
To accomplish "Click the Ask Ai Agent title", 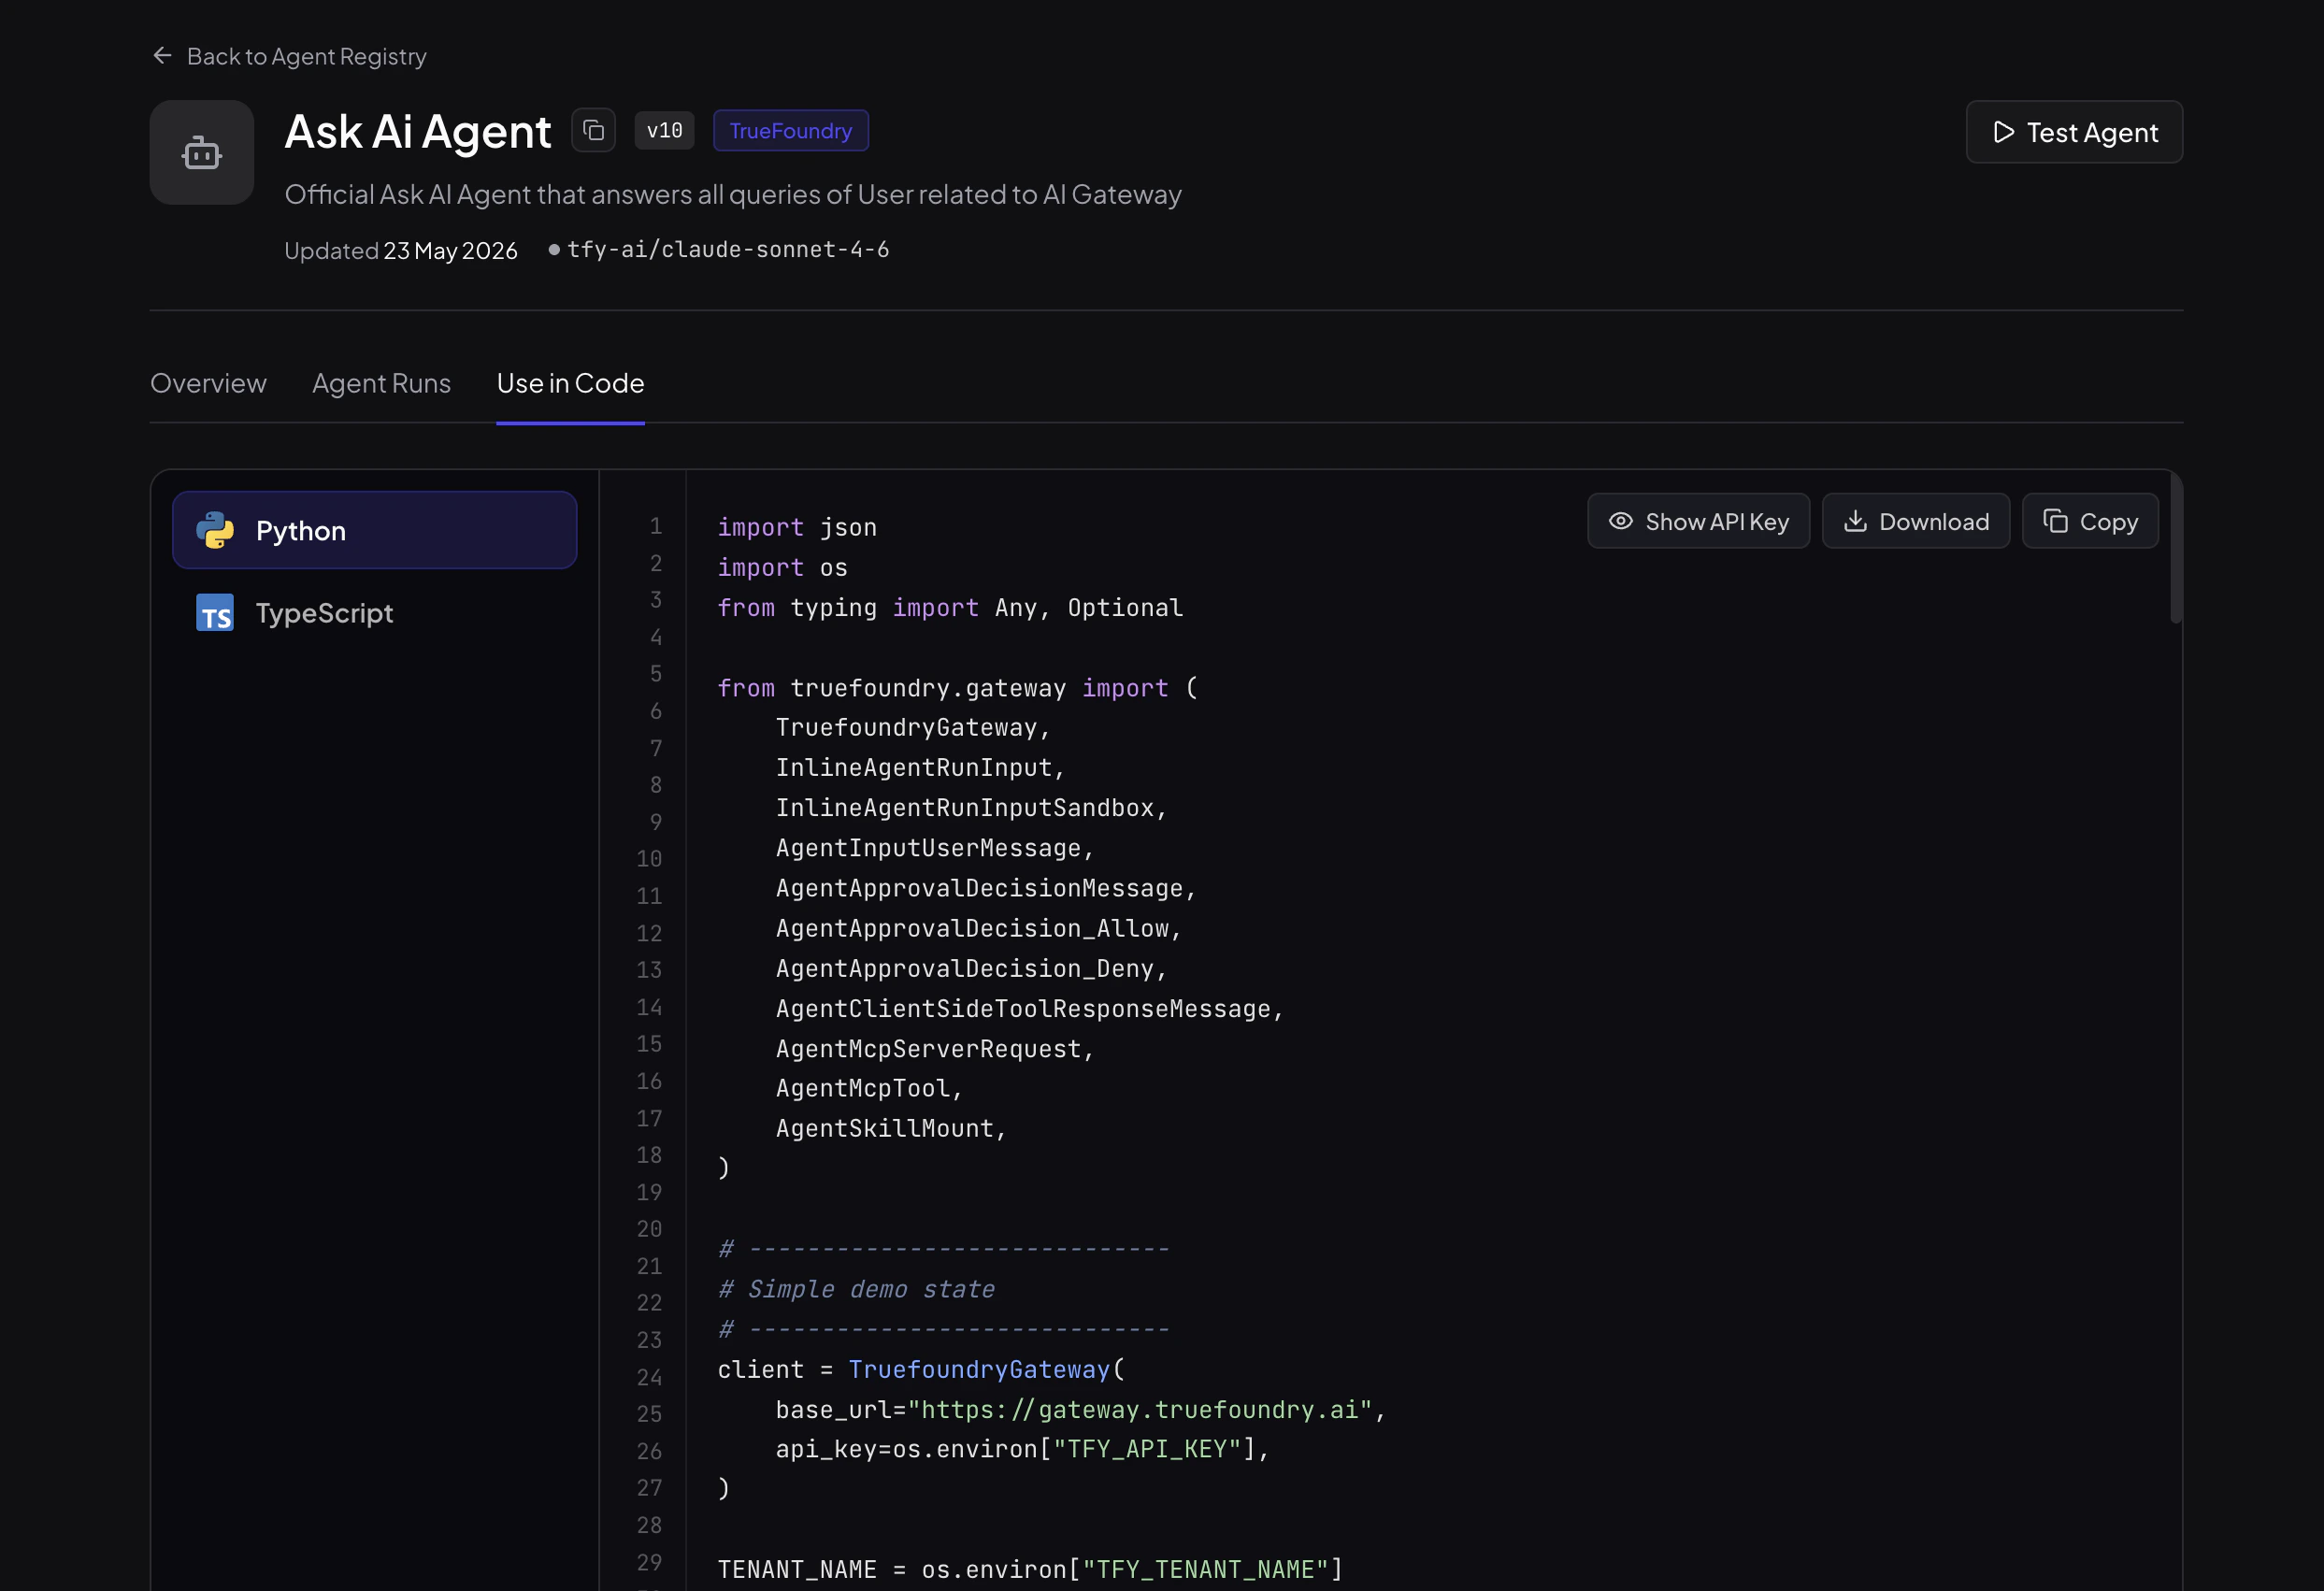I will [x=417, y=131].
